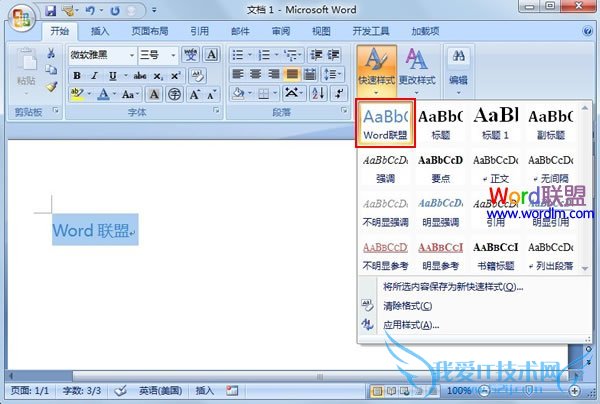Click the Redo icon in quick access toolbar
The image size is (600, 404).
tap(115, 11)
